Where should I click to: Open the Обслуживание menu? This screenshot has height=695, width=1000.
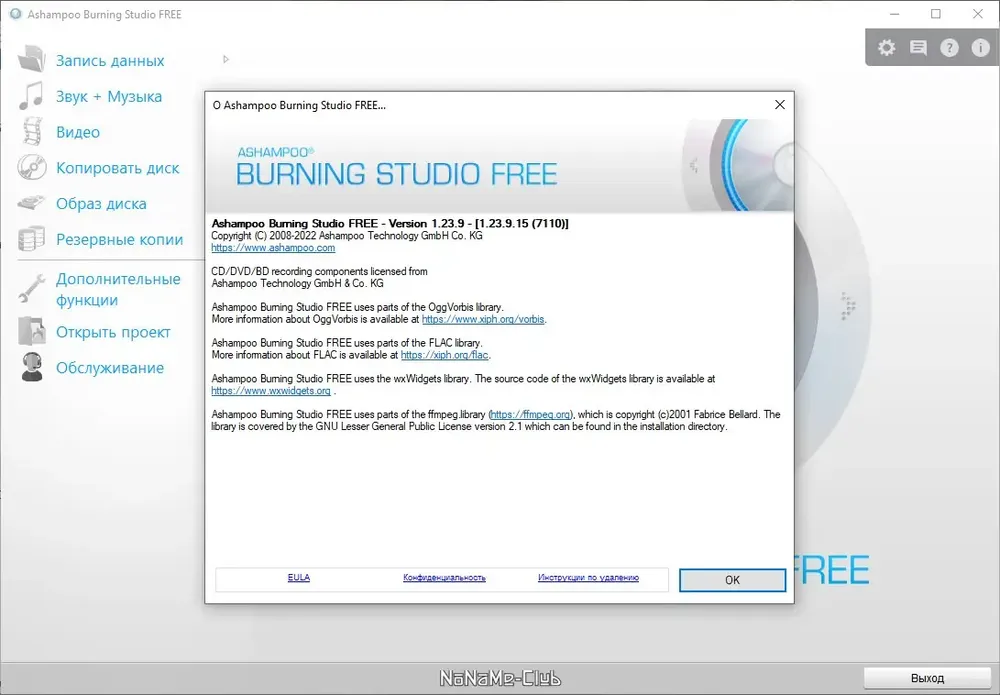(110, 368)
